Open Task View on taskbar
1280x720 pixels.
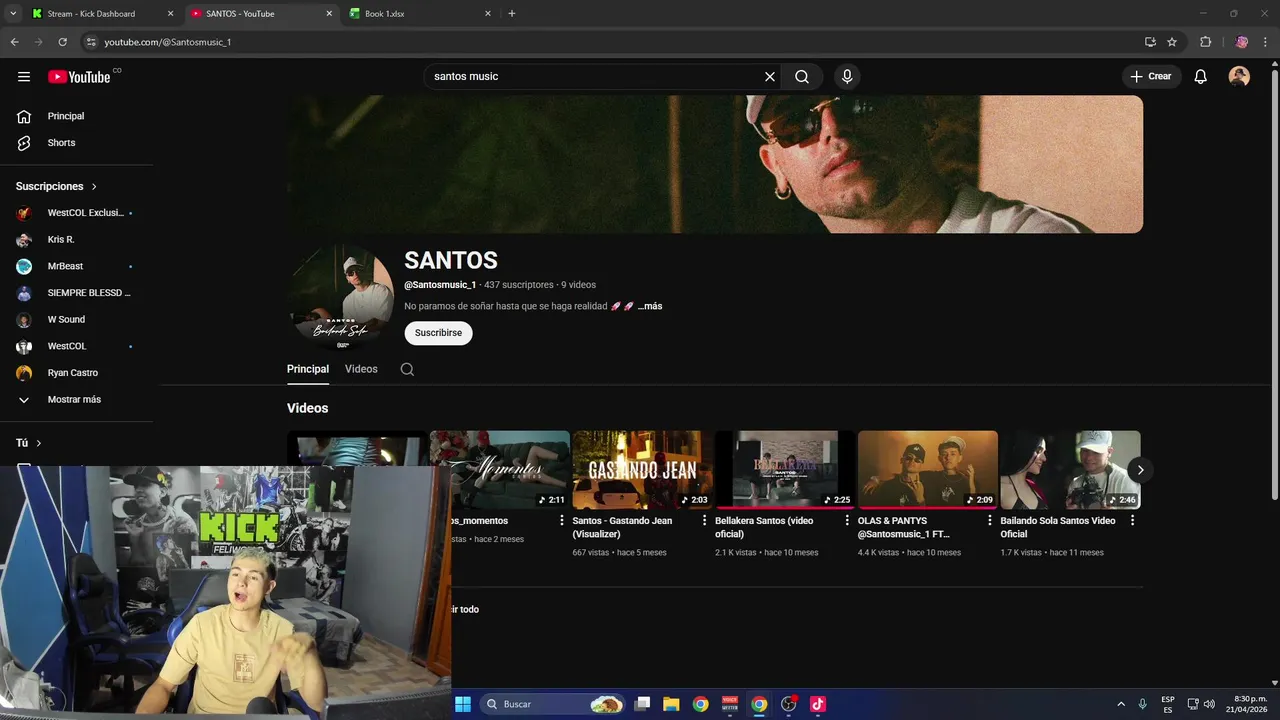coord(642,704)
